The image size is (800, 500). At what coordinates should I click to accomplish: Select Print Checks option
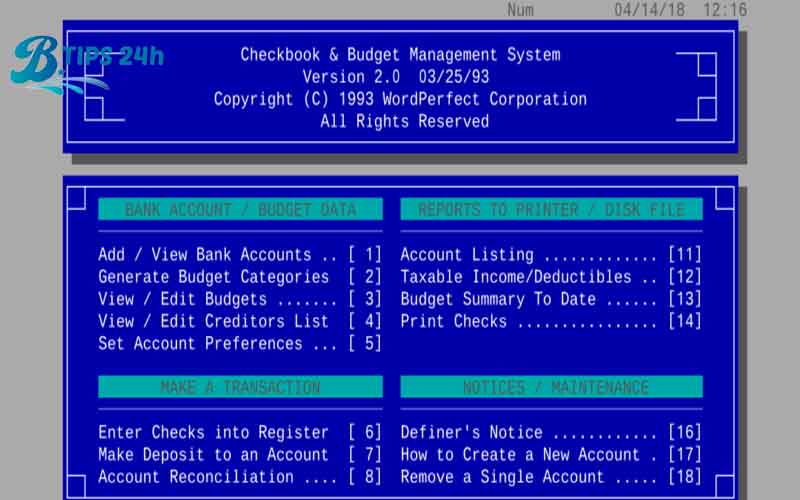(x=551, y=321)
